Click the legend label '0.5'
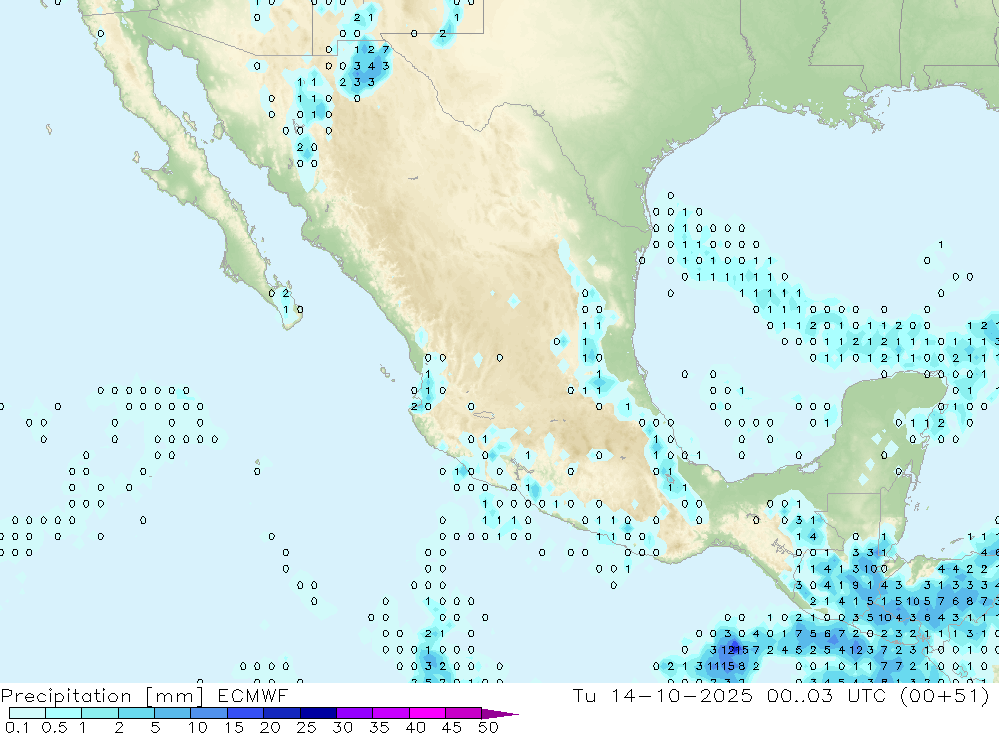 [54, 727]
